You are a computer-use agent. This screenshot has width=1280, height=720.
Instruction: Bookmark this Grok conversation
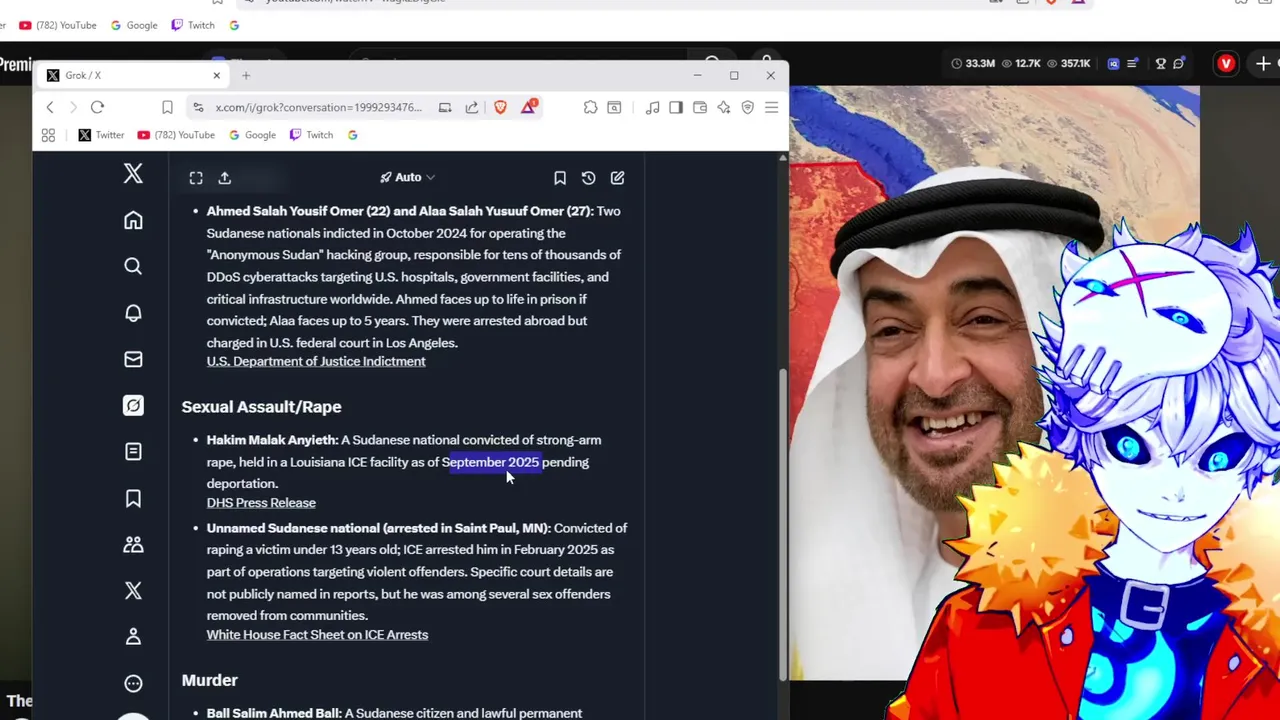560,178
